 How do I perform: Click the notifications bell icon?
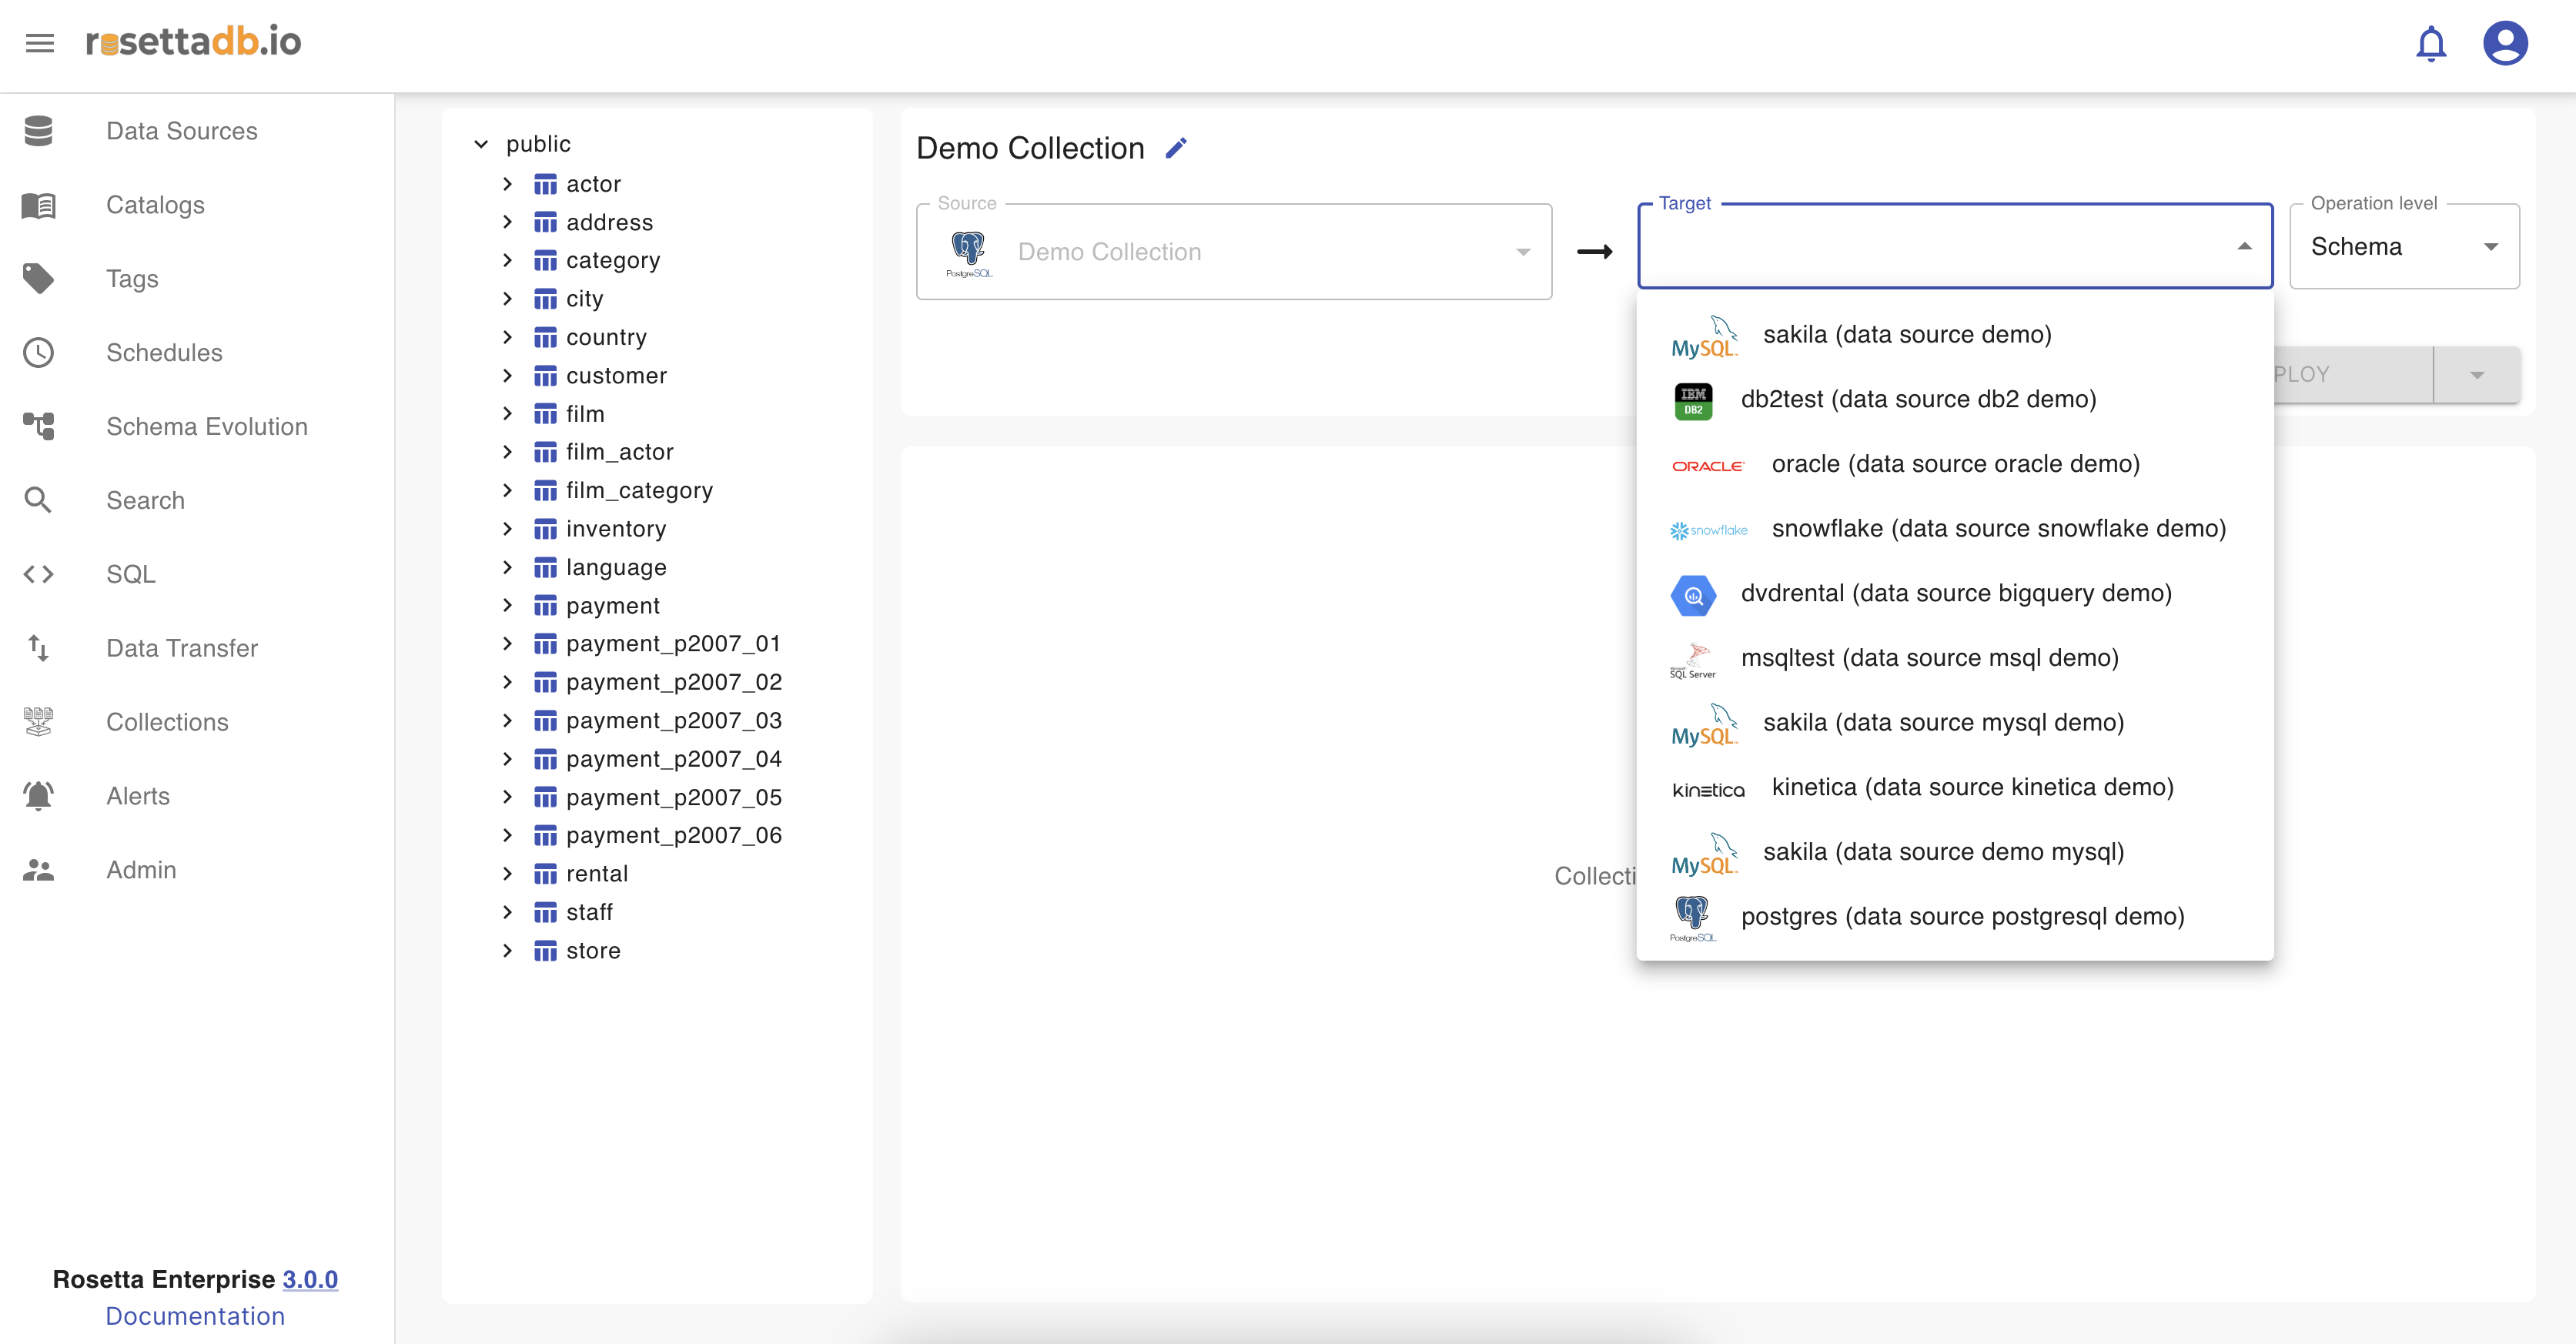pos(2430,44)
